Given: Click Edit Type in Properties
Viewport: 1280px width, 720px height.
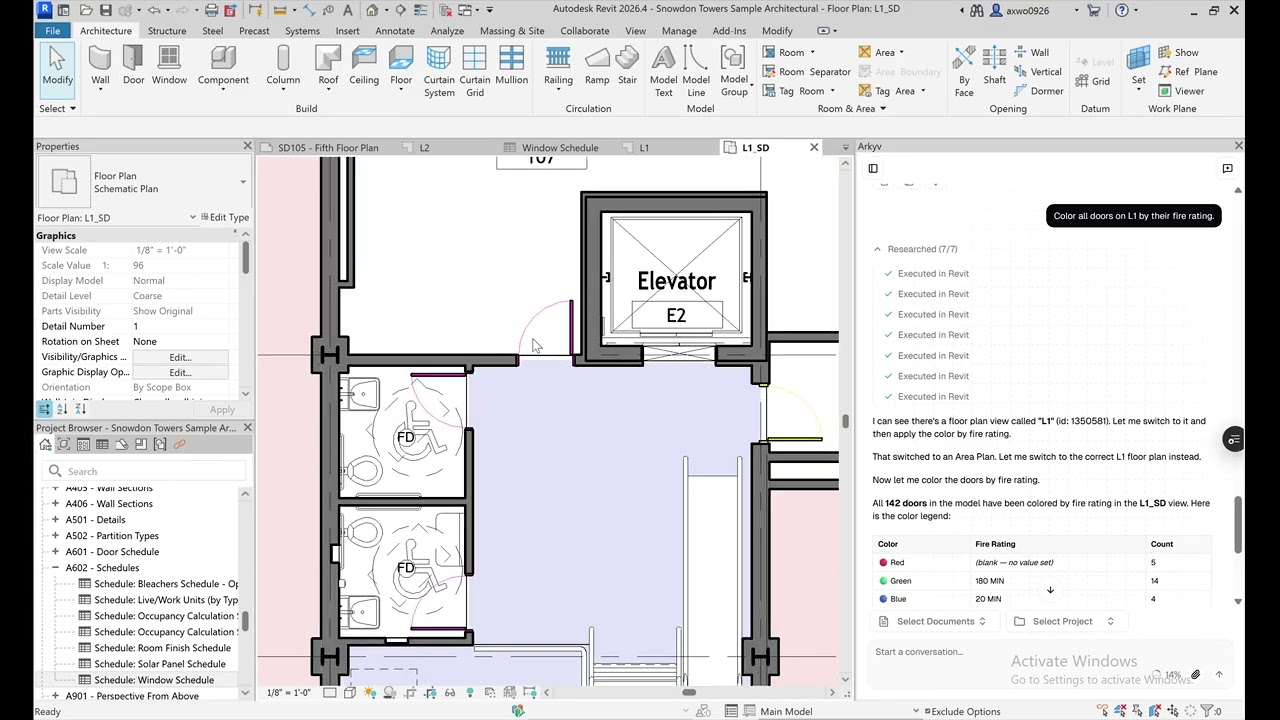Looking at the screenshot, I should [225, 217].
